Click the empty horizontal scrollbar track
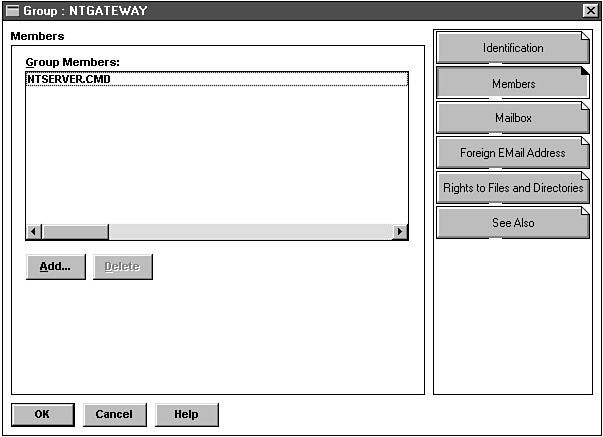Screen dimensions: 603x437 tap(250, 232)
